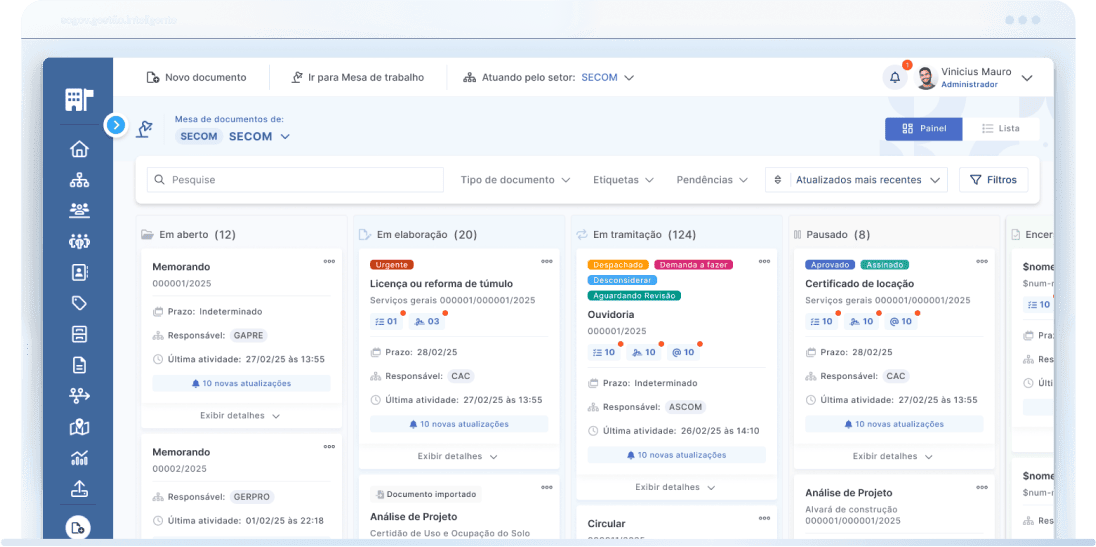Click 10 novas atualizações on the Ouvidoria card
The height and width of the screenshot is (547, 1096).
click(x=676, y=455)
